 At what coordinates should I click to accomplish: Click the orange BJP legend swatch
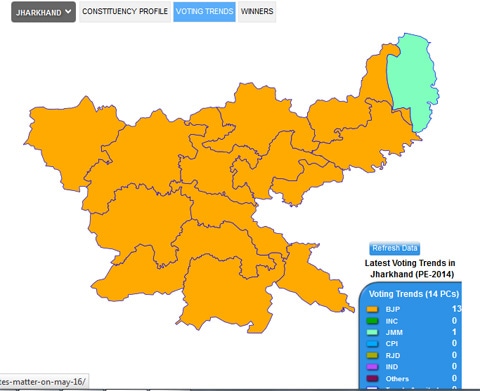(372, 309)
